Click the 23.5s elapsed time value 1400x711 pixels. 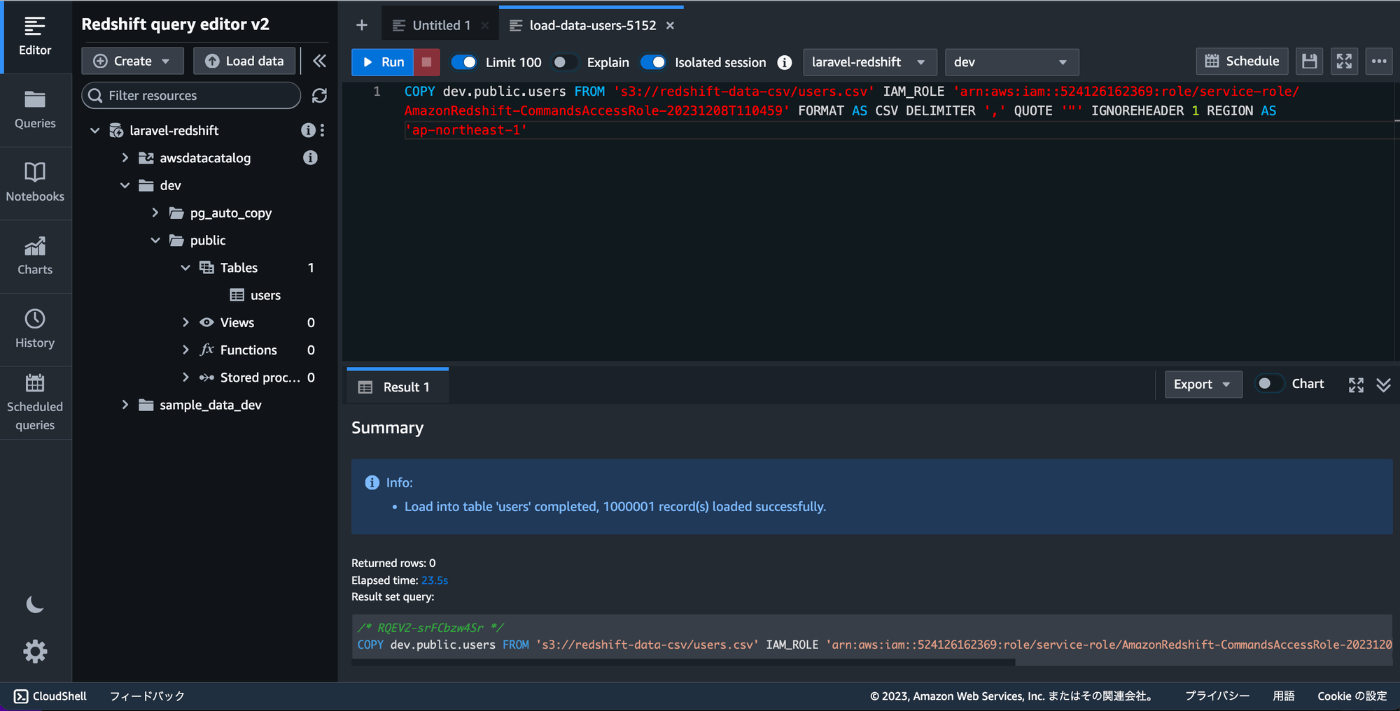pos(434,580)
